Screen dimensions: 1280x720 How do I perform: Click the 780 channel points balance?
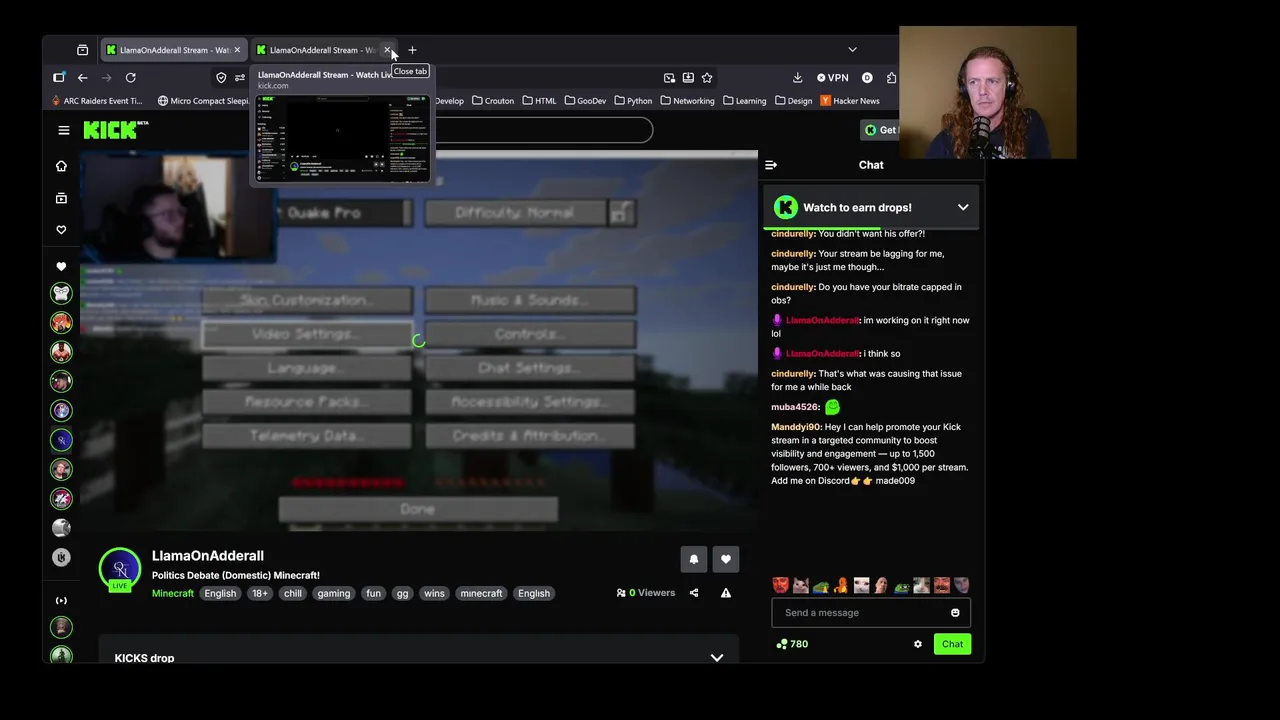click(x=792, y=644)
